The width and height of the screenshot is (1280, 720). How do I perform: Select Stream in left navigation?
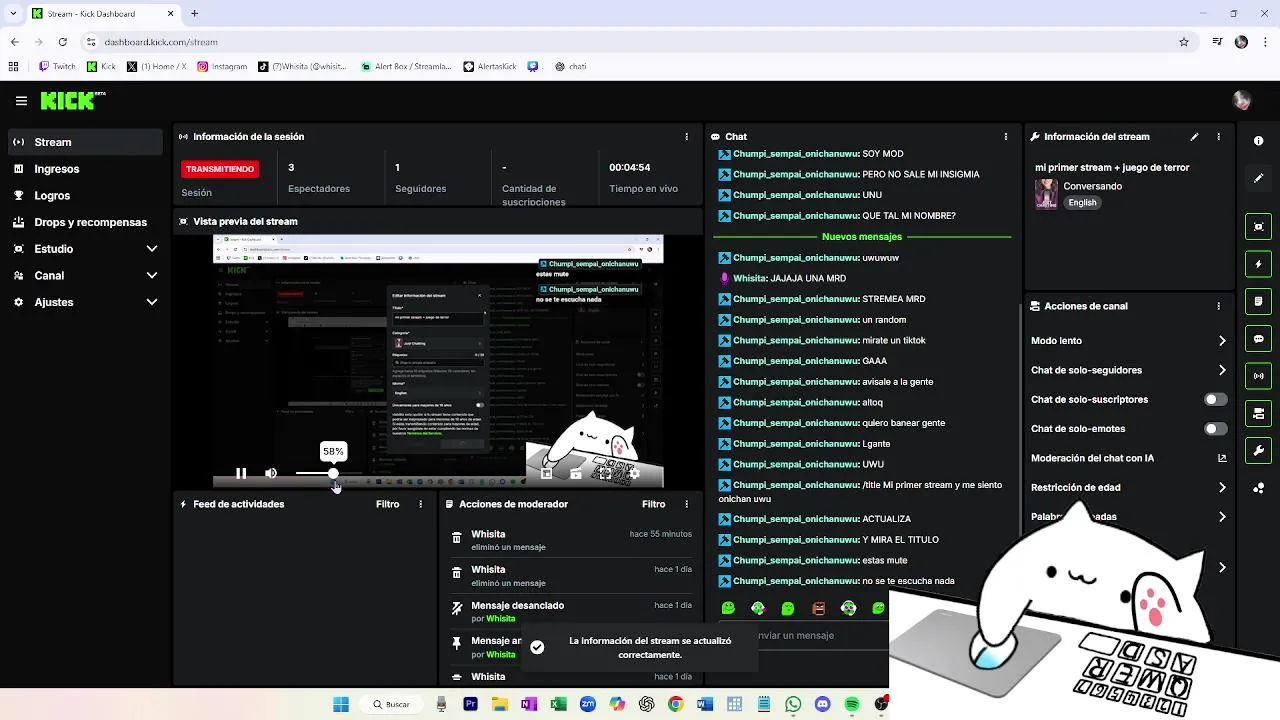coord(84,142)
